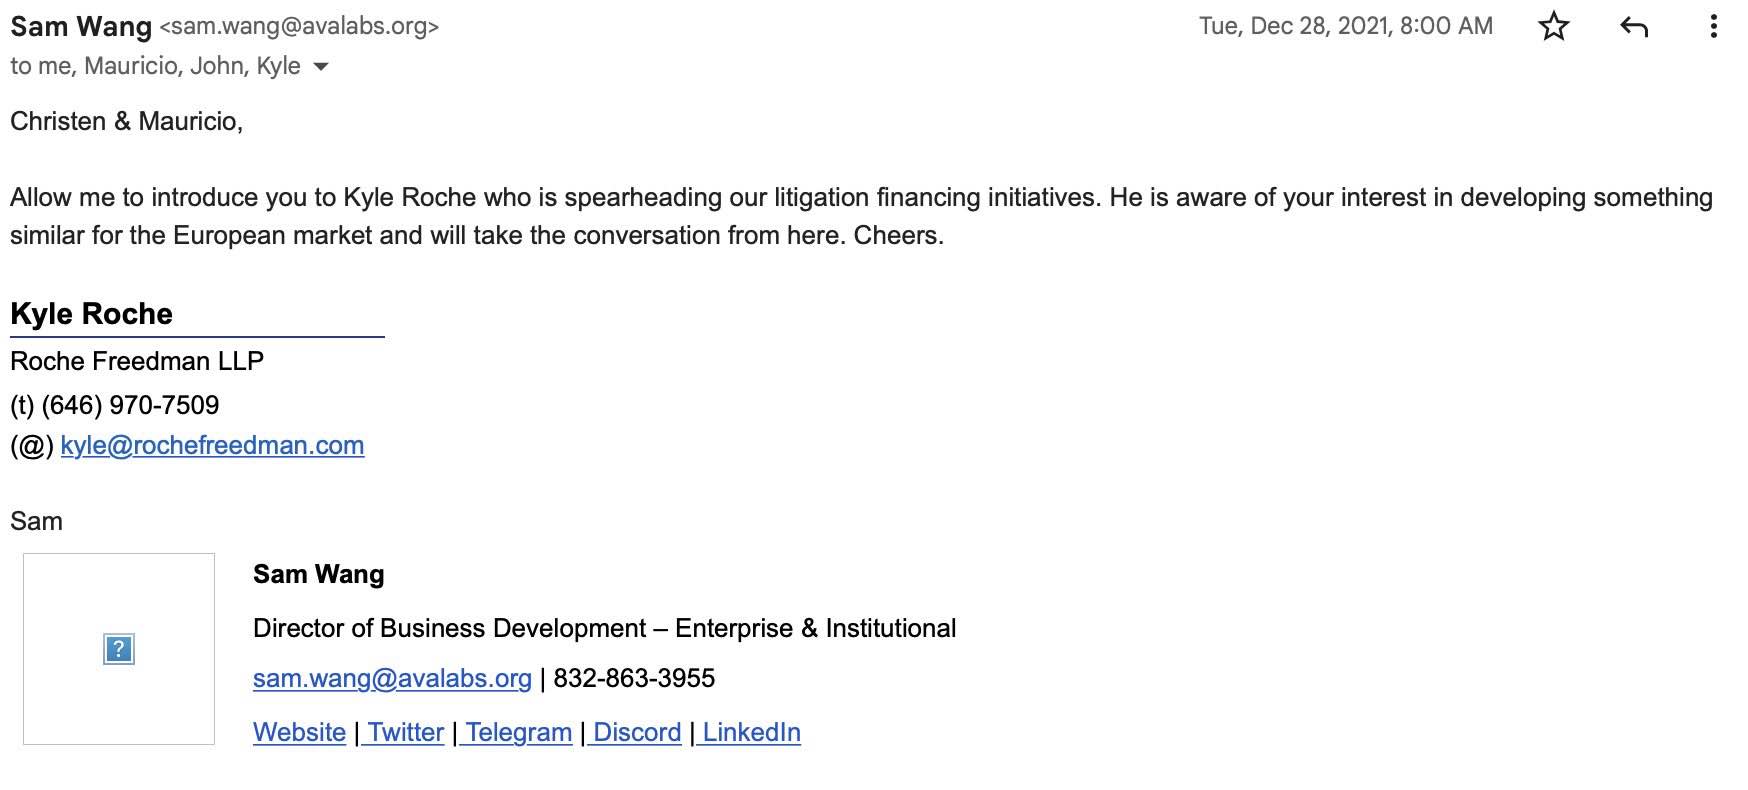The image size is (1748, 790).
Task: Click the phone number (646) 970-7509
Action: pyautogui.click(x=130, y=405)
